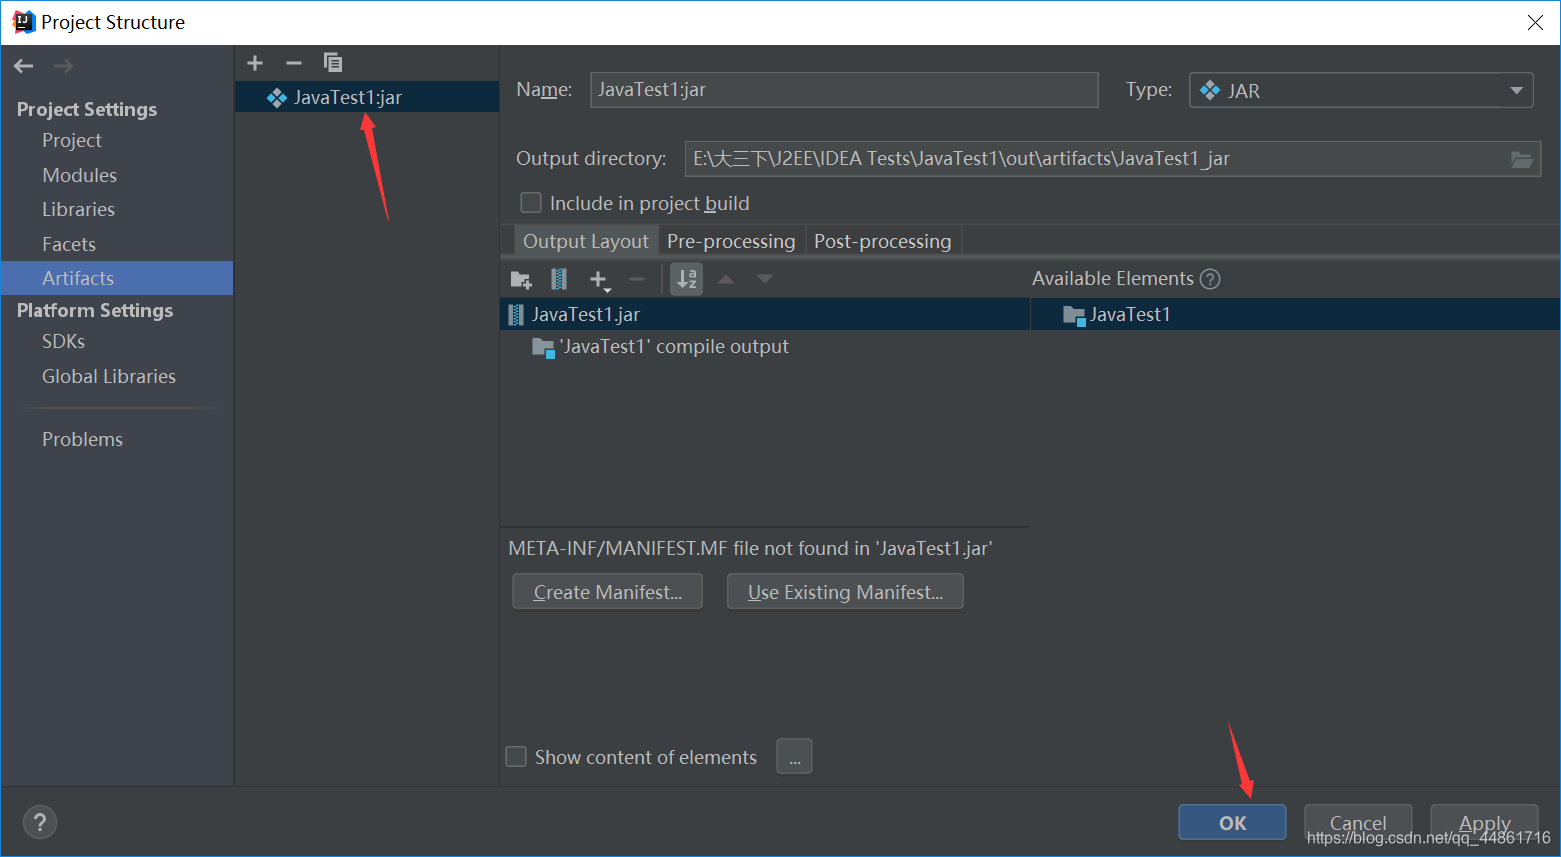The image size is (1561, 857).
Task: Click Create Manifest button
Action: 607,592
